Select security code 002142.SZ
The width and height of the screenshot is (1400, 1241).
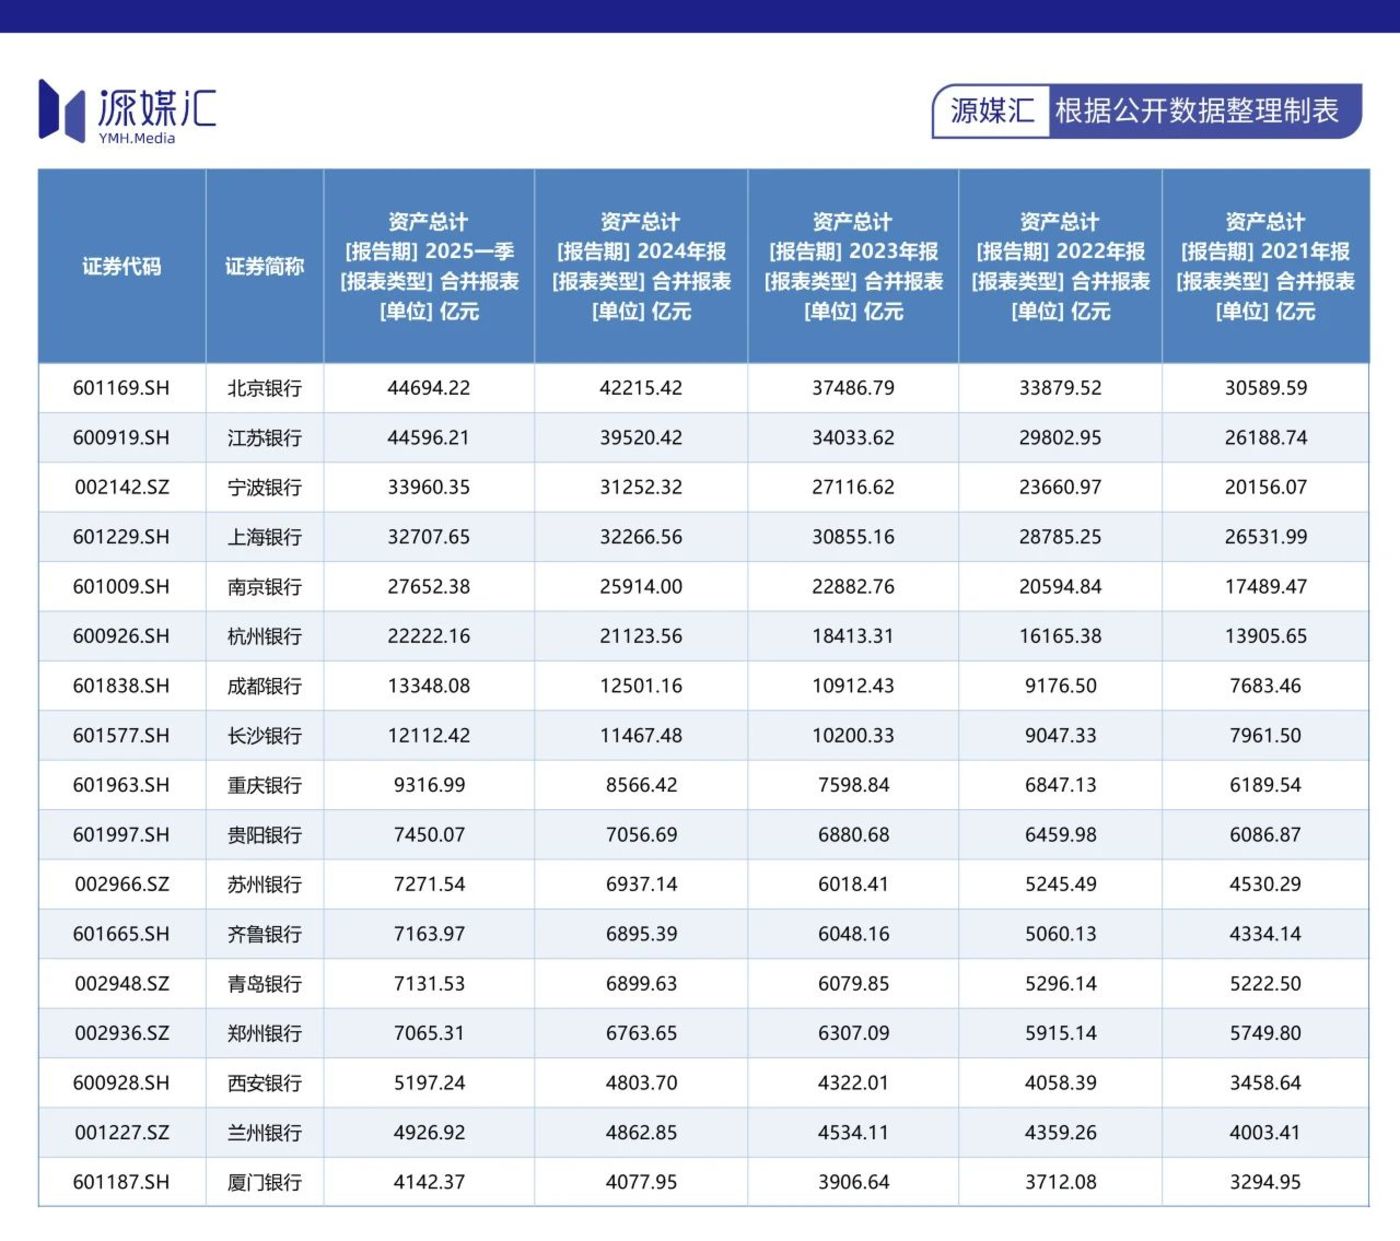click(x=122, y=487)
